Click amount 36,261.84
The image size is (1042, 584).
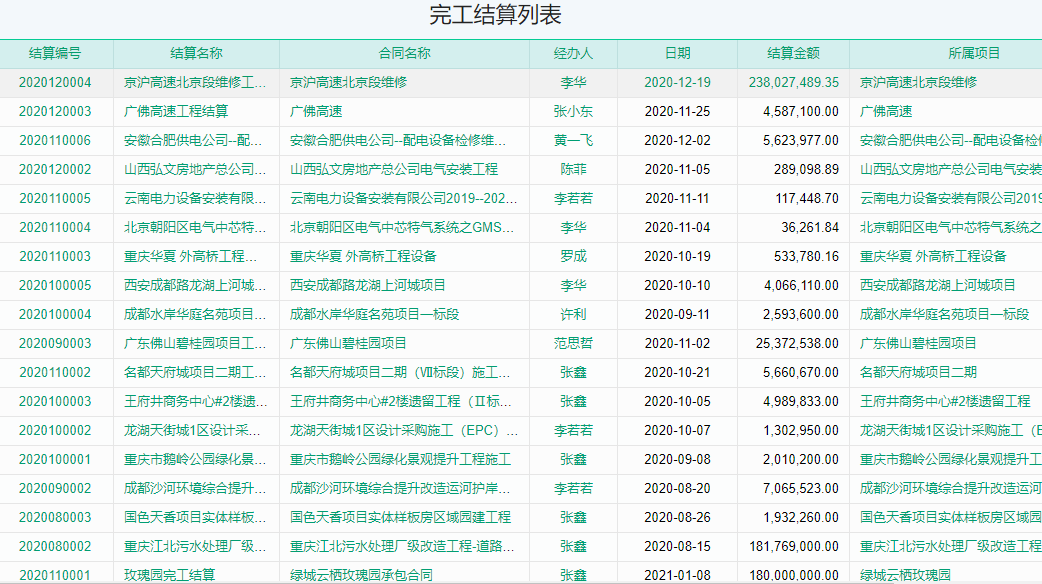pos(810,228)
